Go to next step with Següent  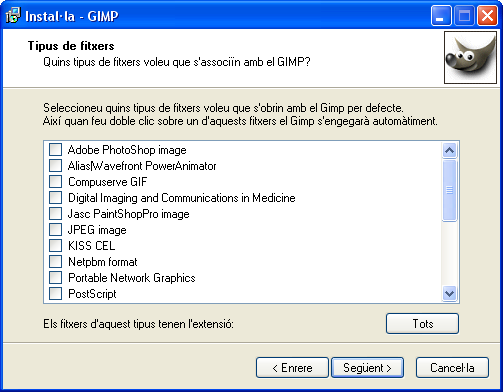[367, 368]
